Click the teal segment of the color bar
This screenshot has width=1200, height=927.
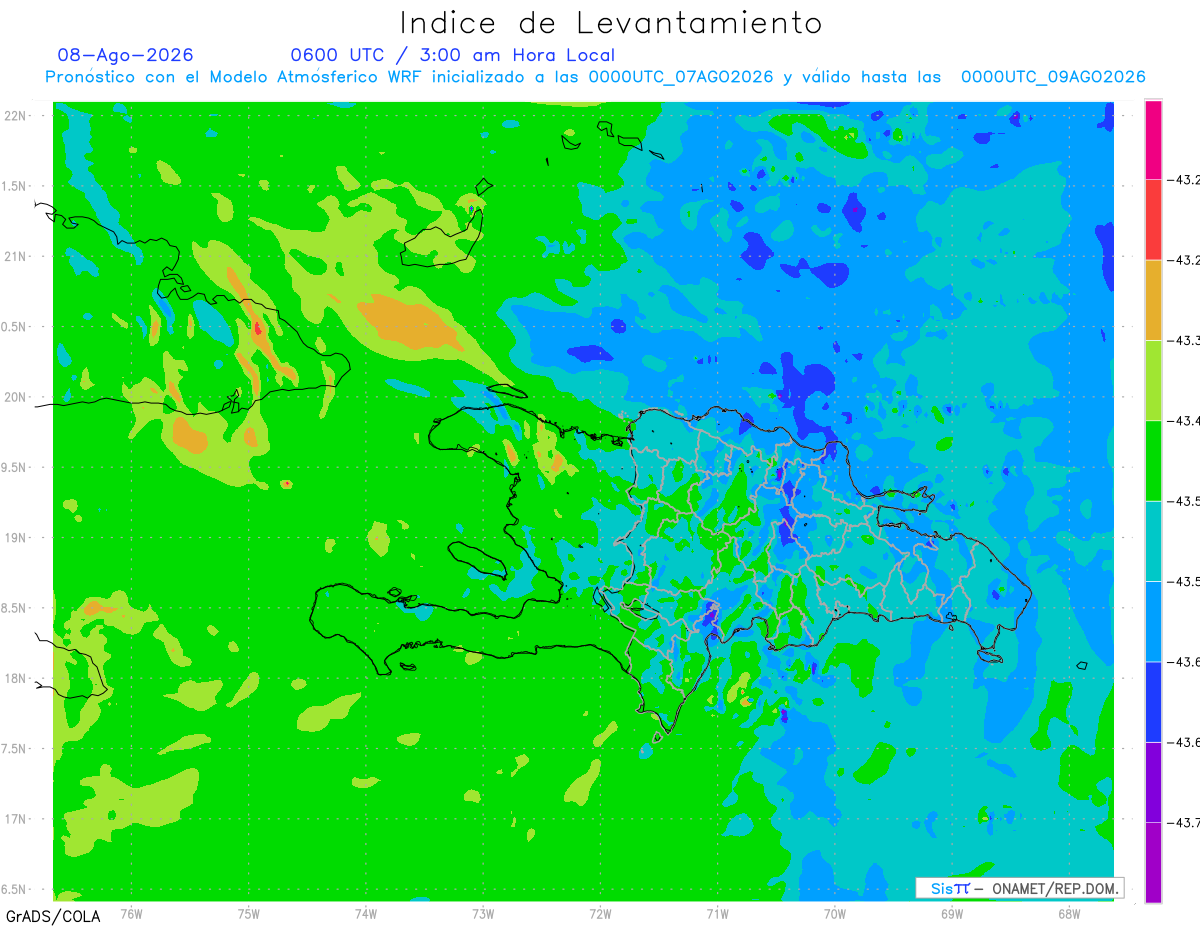coord(1153,541)
